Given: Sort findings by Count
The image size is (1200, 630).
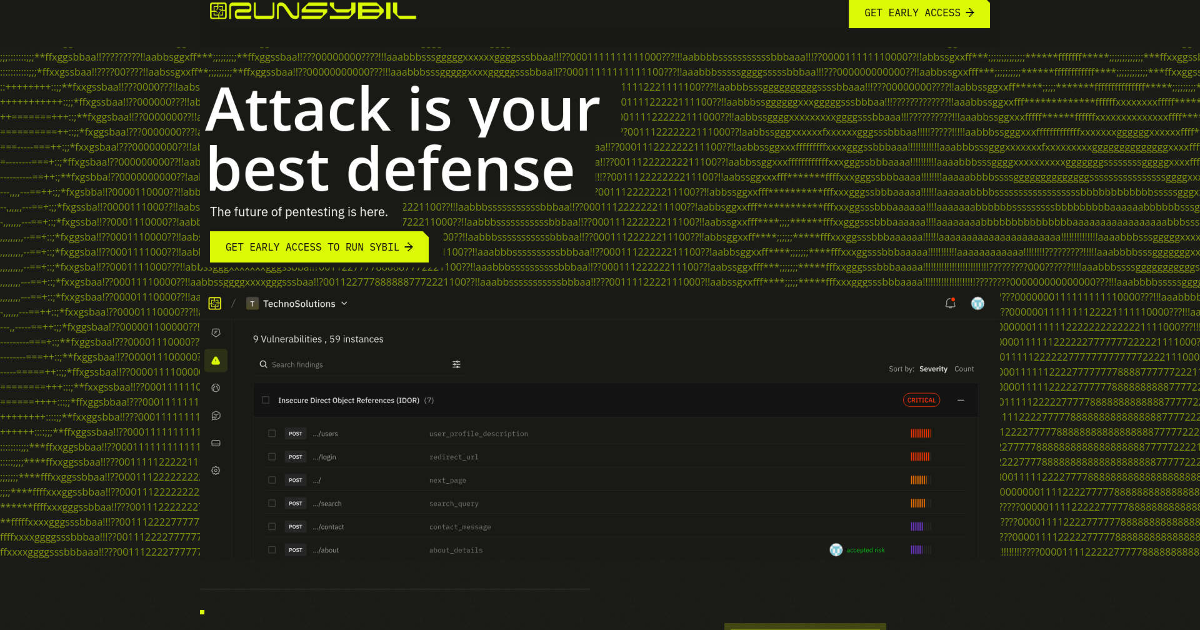Looking at the screenshot, I should (x=964, y=369).
